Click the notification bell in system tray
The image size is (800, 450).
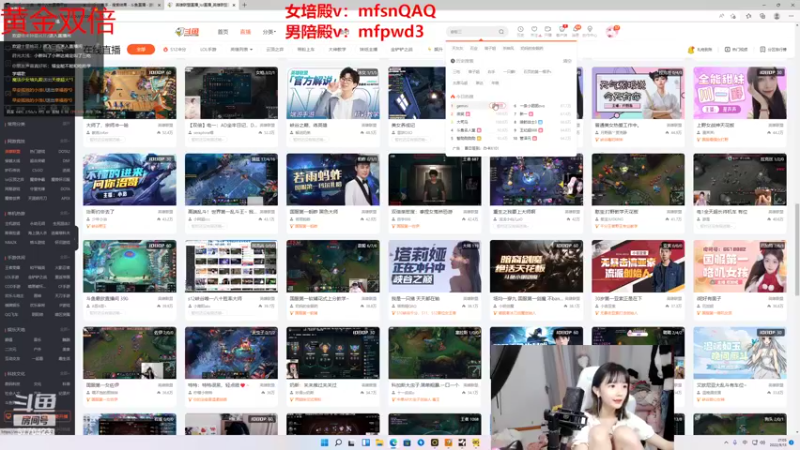(791, 442)
